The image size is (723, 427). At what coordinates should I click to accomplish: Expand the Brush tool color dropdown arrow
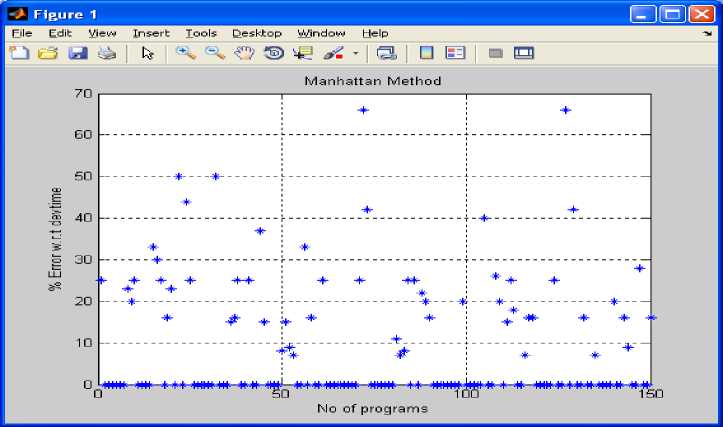coord(354,53)
